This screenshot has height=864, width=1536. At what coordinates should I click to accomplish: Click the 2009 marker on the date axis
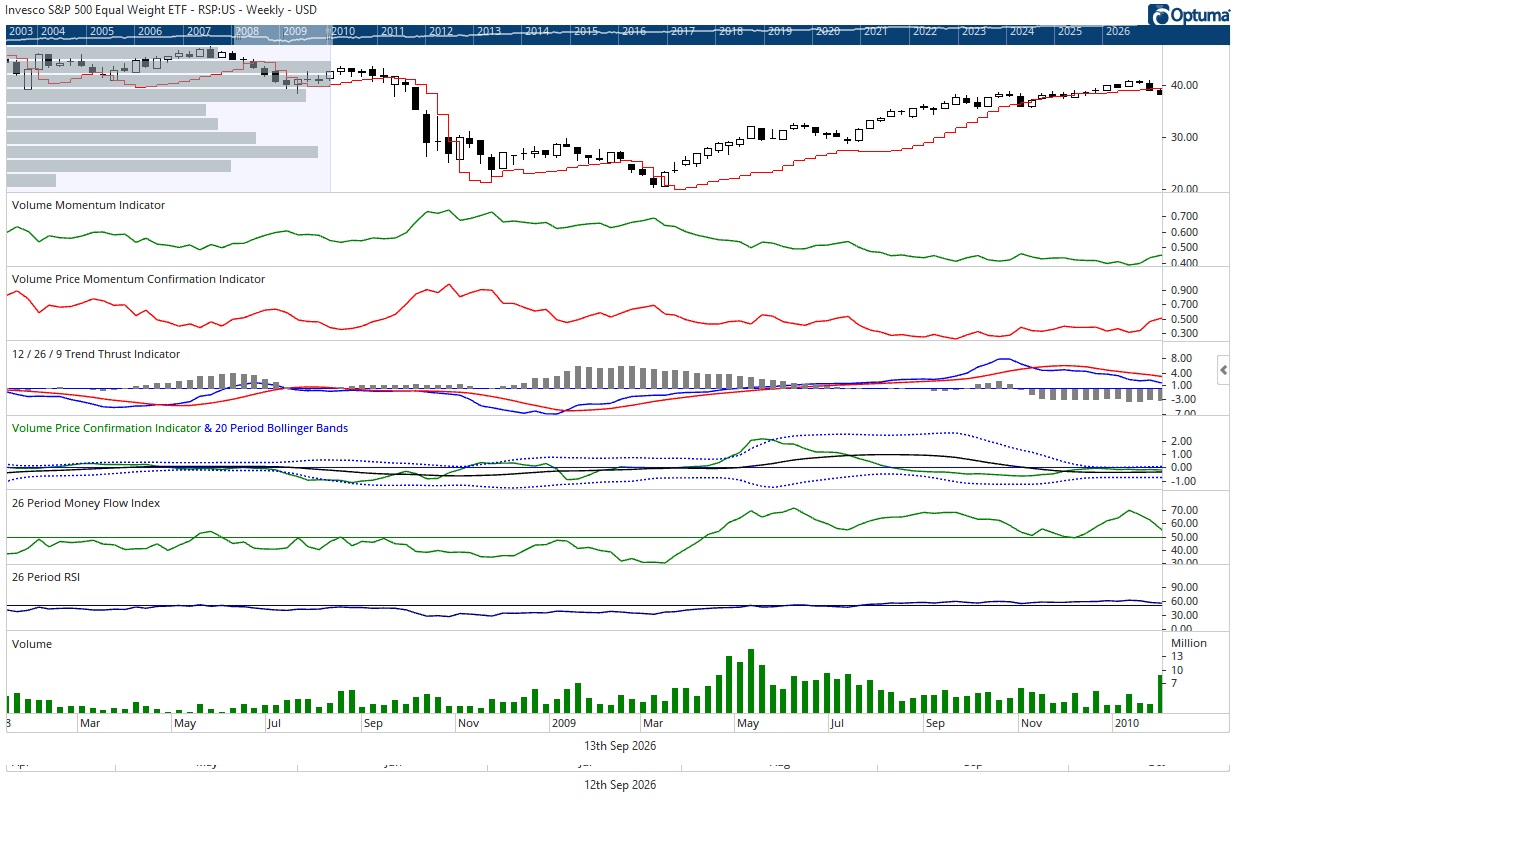click(564, 723)
